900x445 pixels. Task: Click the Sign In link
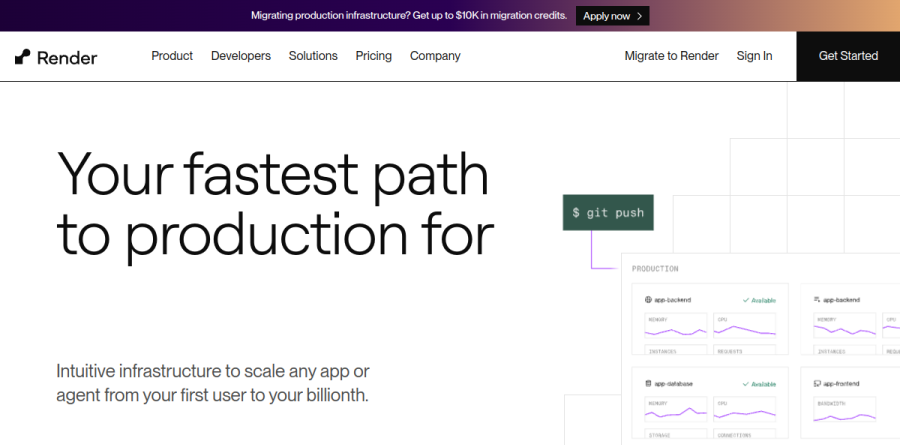pos(754,56)
